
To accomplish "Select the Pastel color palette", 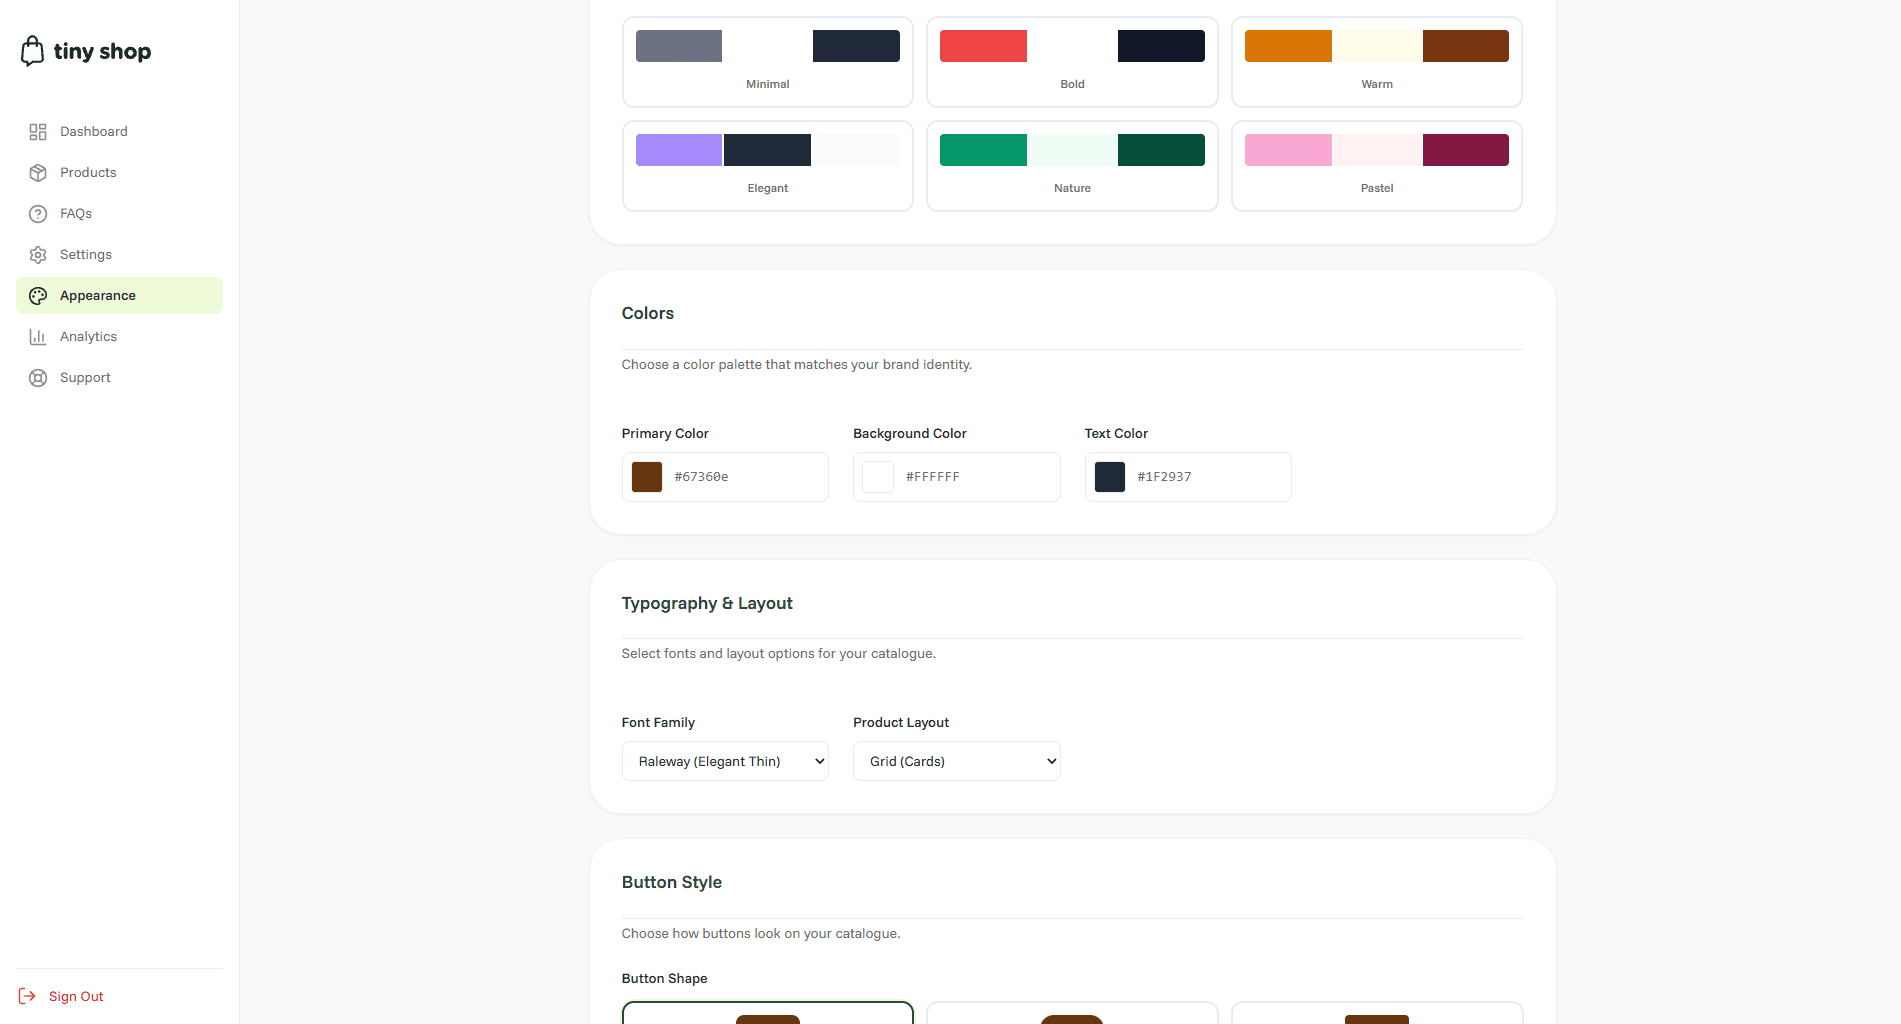I will [x=1376, y=165].
